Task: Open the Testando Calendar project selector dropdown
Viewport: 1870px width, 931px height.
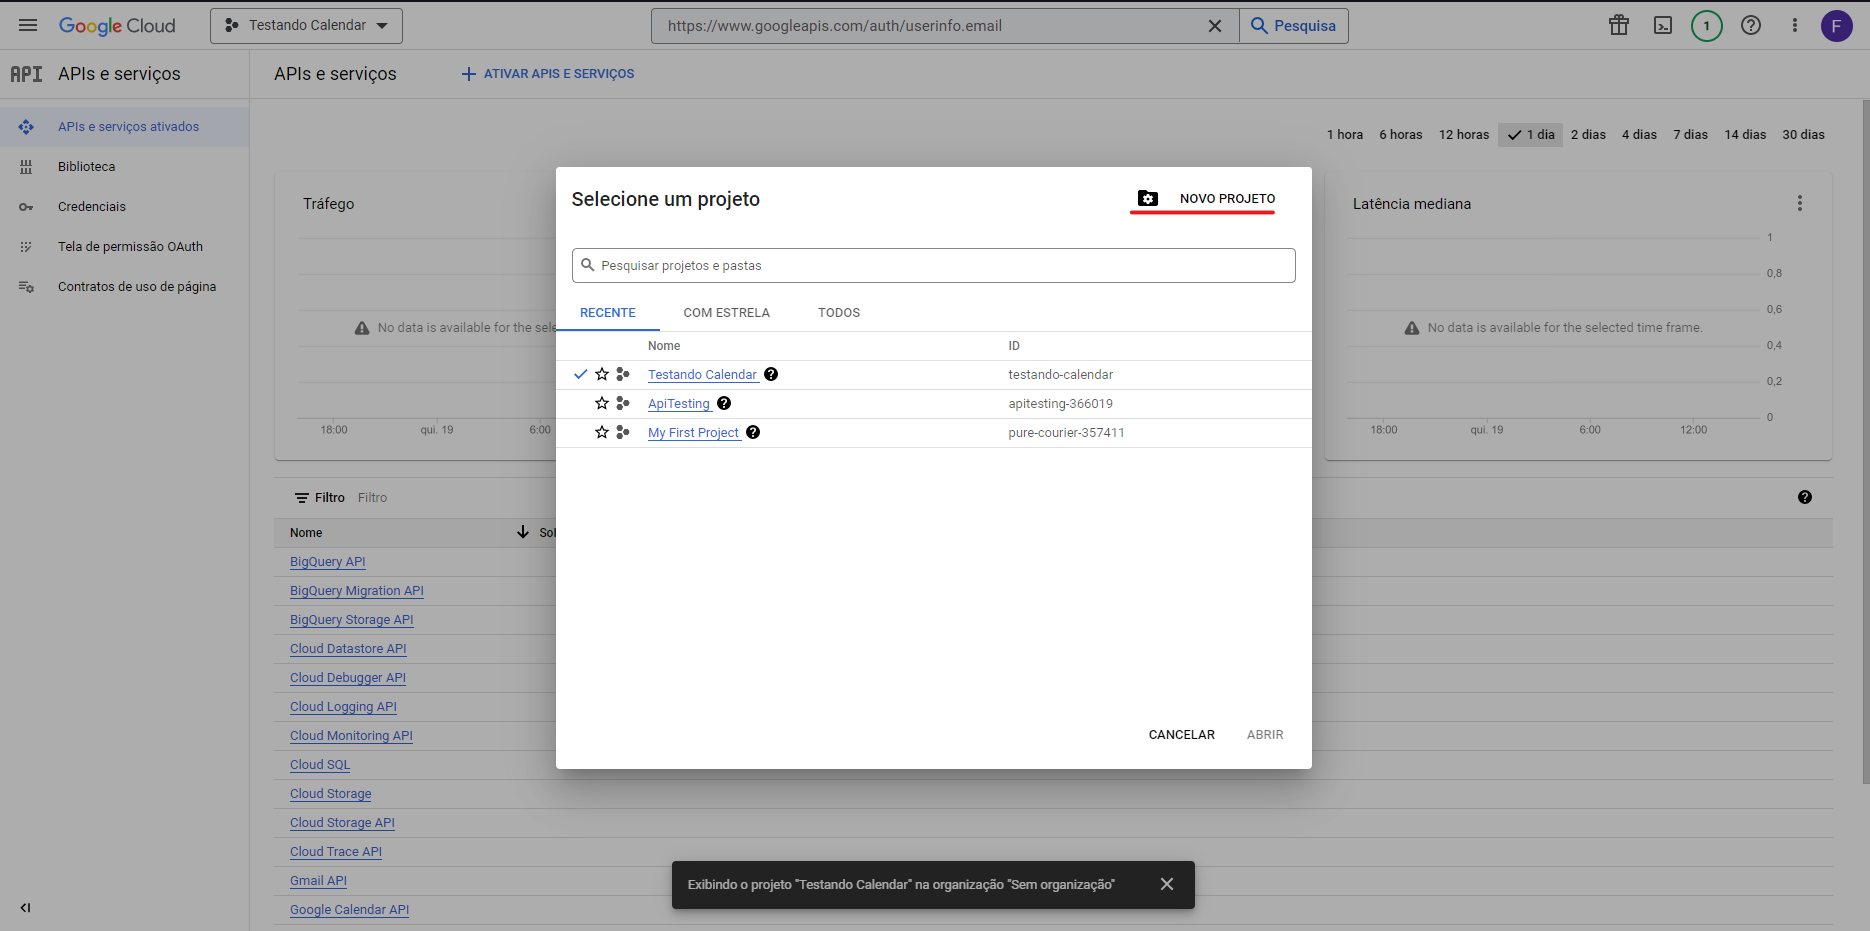Action: 306,26
